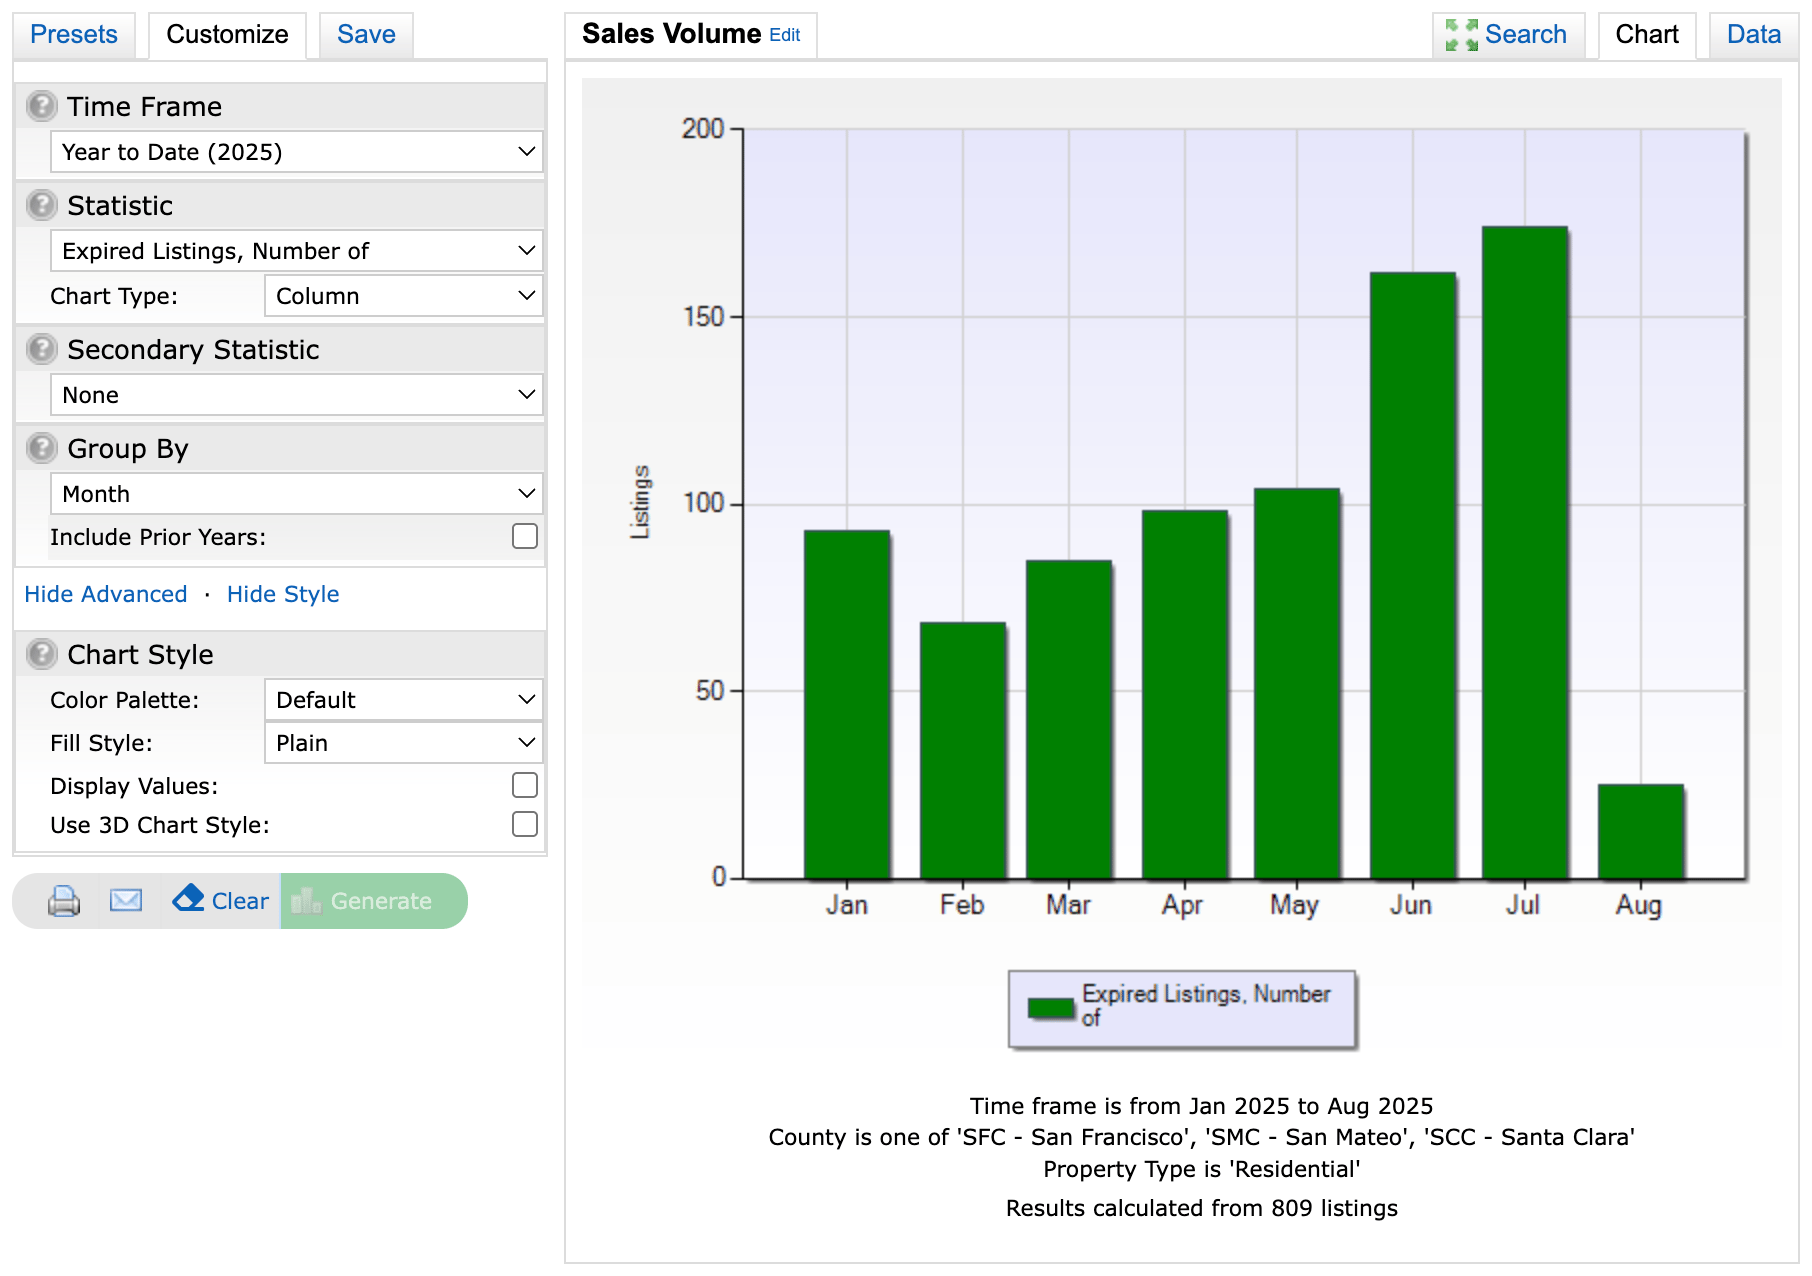Click the Statistic help icon
The image size is (1812, 1276).
point(41,205)
